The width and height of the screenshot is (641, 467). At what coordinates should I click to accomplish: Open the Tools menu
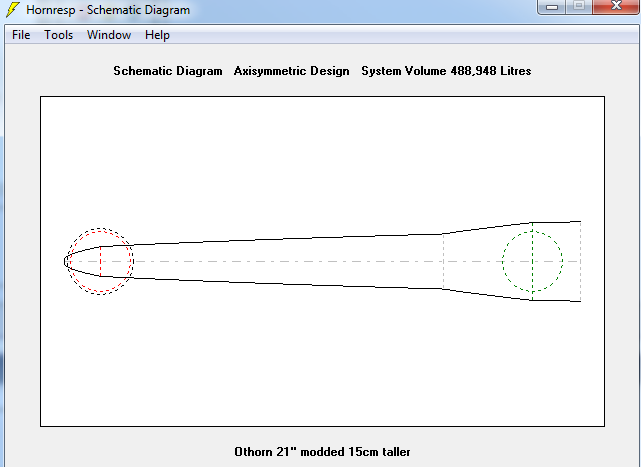(x=58, y=35)
